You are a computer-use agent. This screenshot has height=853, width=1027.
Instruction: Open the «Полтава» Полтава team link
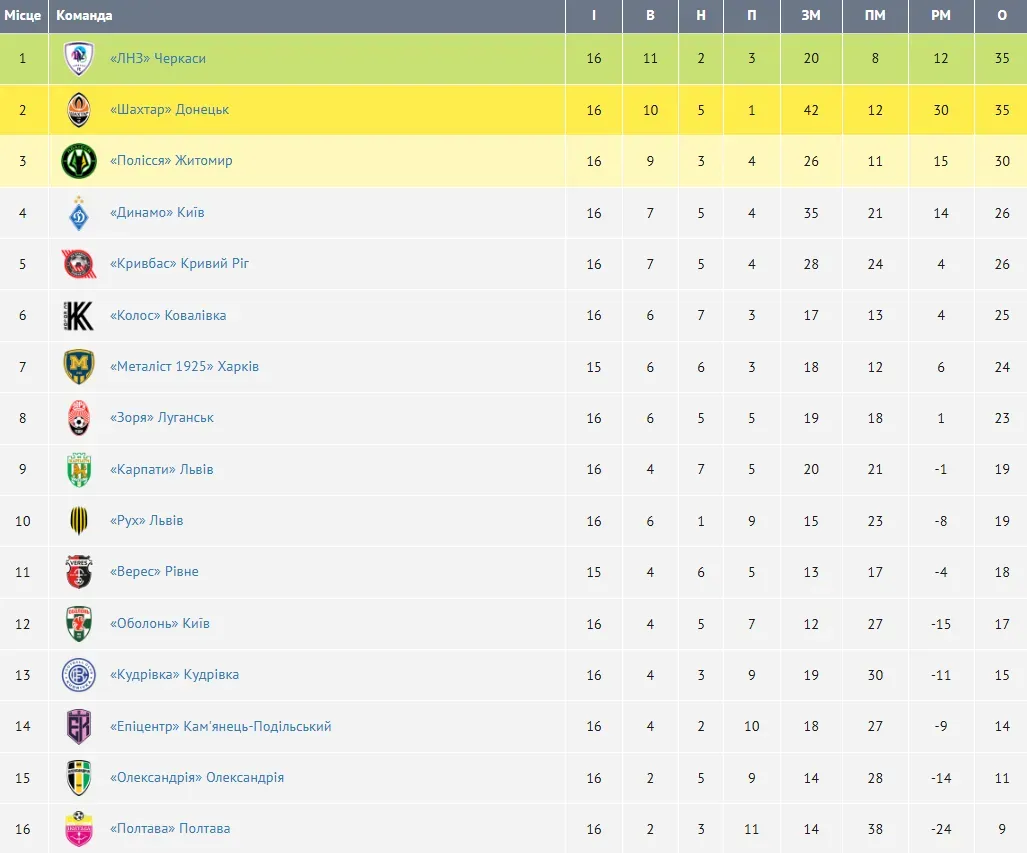click(x=169, y=829)
